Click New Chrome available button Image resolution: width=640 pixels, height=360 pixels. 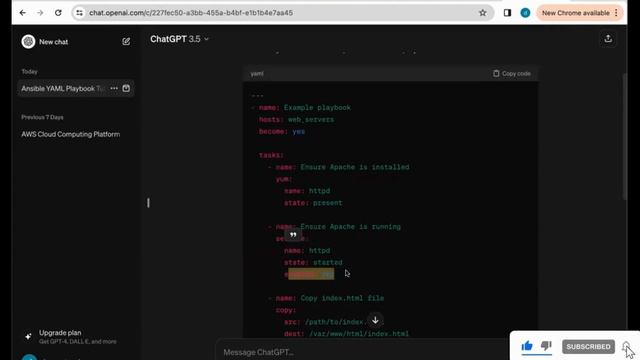(x=576, y=13)
